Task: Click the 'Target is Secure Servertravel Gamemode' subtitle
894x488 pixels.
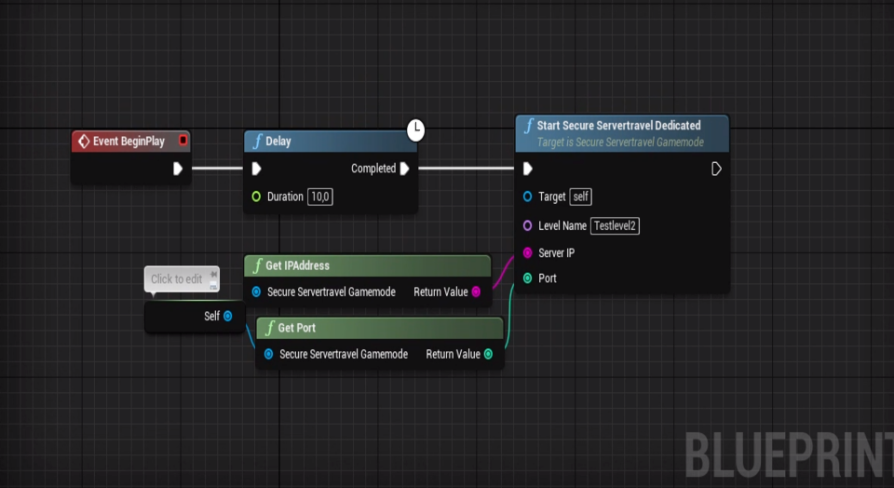Action: [x=620, y=142]
